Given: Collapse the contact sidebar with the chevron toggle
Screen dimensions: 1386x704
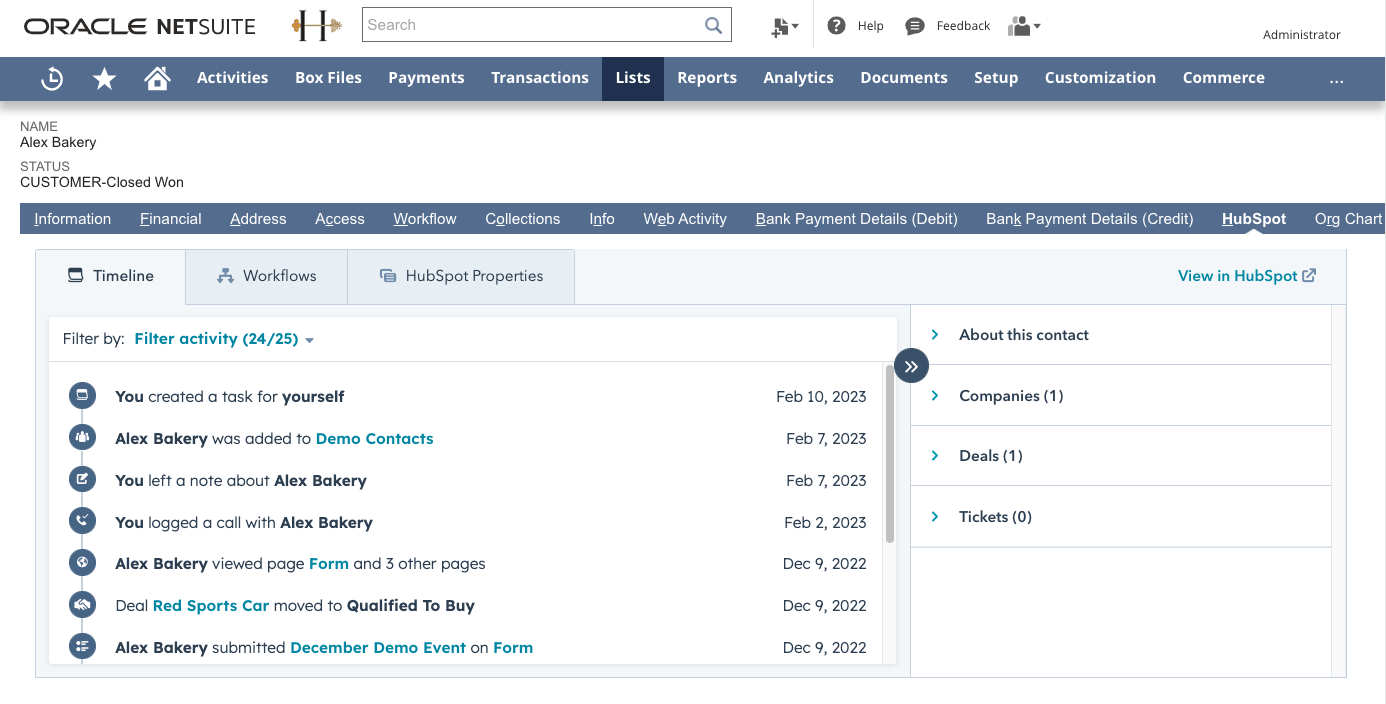Looking at the screenshot, I should click(911, 366).
